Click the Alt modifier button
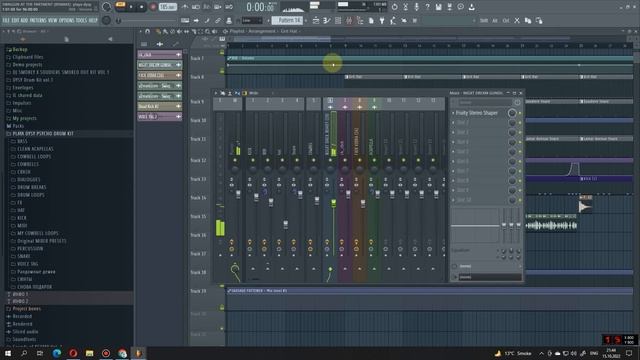 click(x=495, y=20)
